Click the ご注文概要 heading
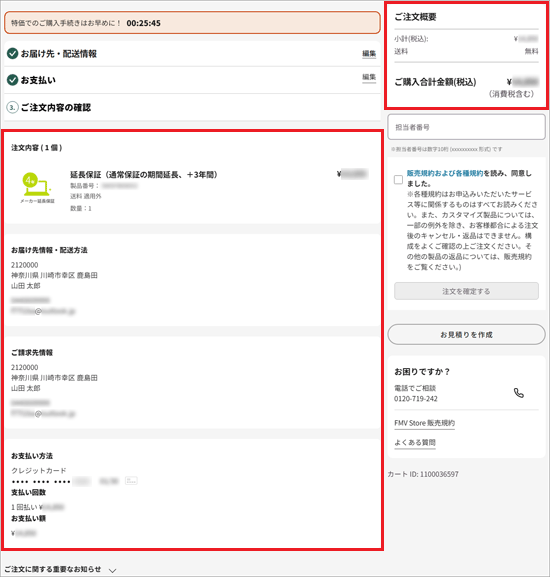Screen dimensions: 550x577 (x=415, y=17)
